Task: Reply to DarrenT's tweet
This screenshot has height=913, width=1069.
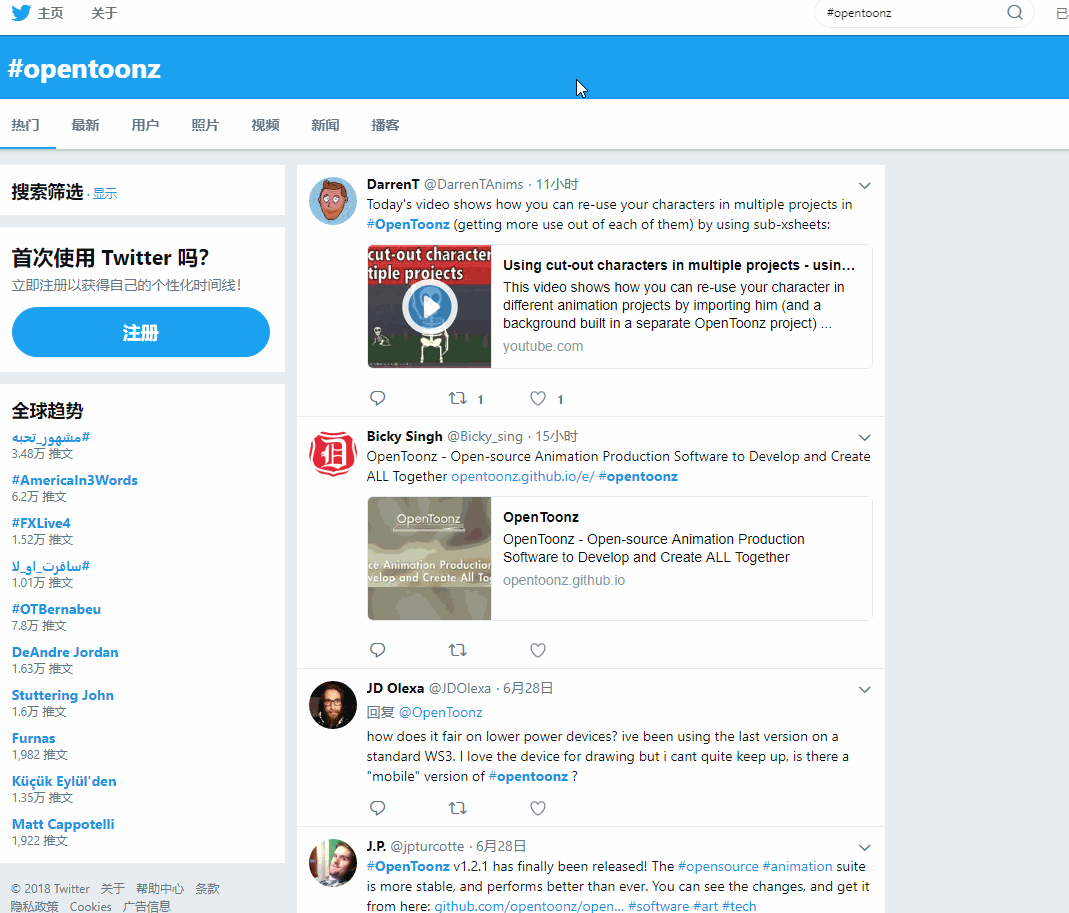Action: click(x=377, y=398)
